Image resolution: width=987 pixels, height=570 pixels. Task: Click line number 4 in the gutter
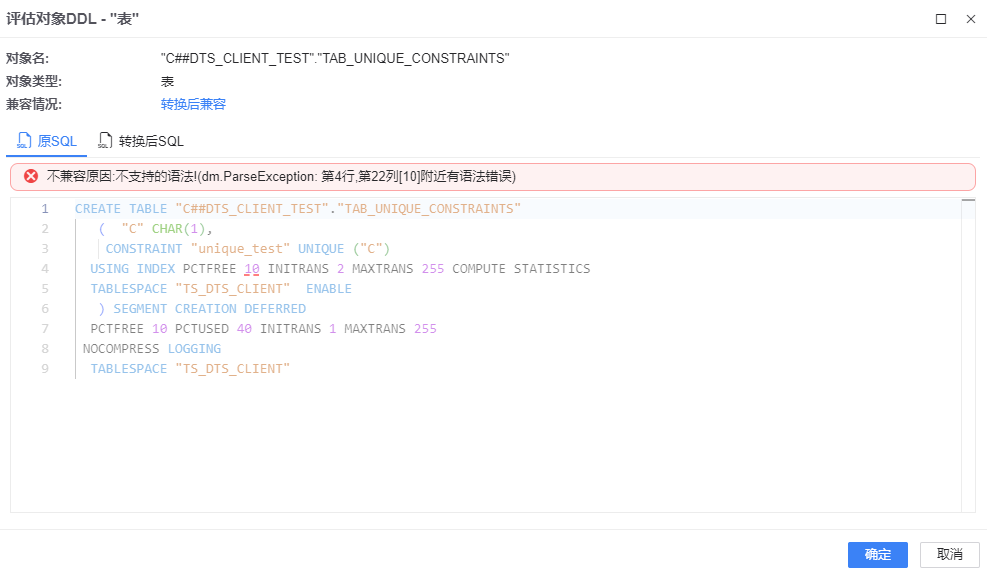(45, 269)
